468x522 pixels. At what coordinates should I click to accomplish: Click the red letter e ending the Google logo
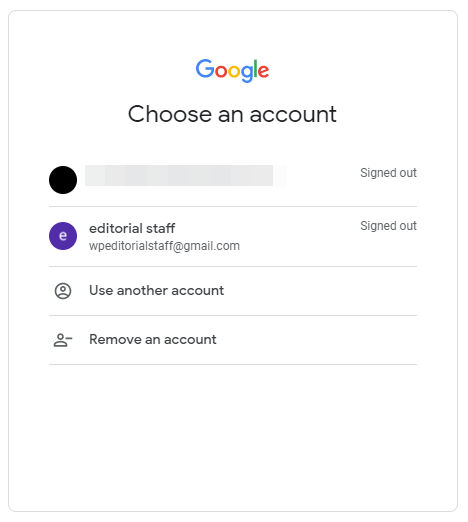(x=263, y=71)
